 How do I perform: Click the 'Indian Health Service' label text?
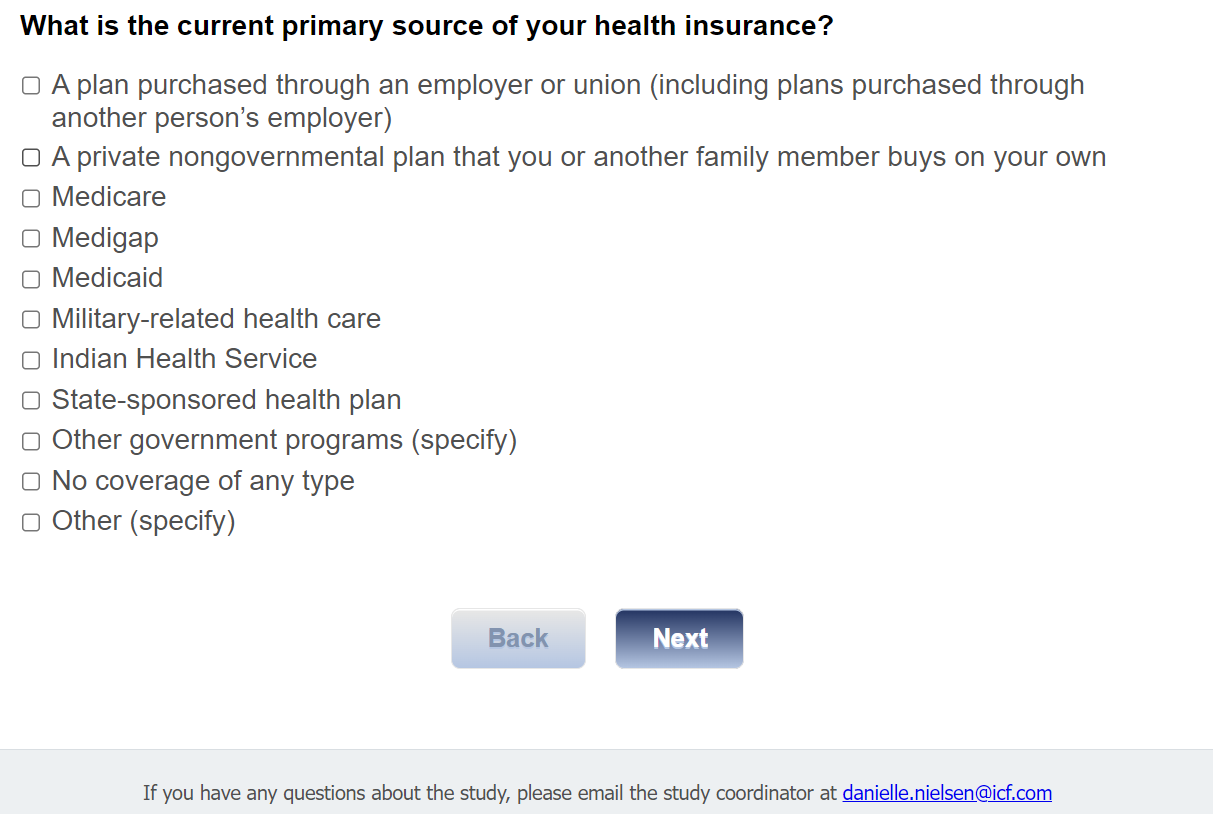click(184, 359)
